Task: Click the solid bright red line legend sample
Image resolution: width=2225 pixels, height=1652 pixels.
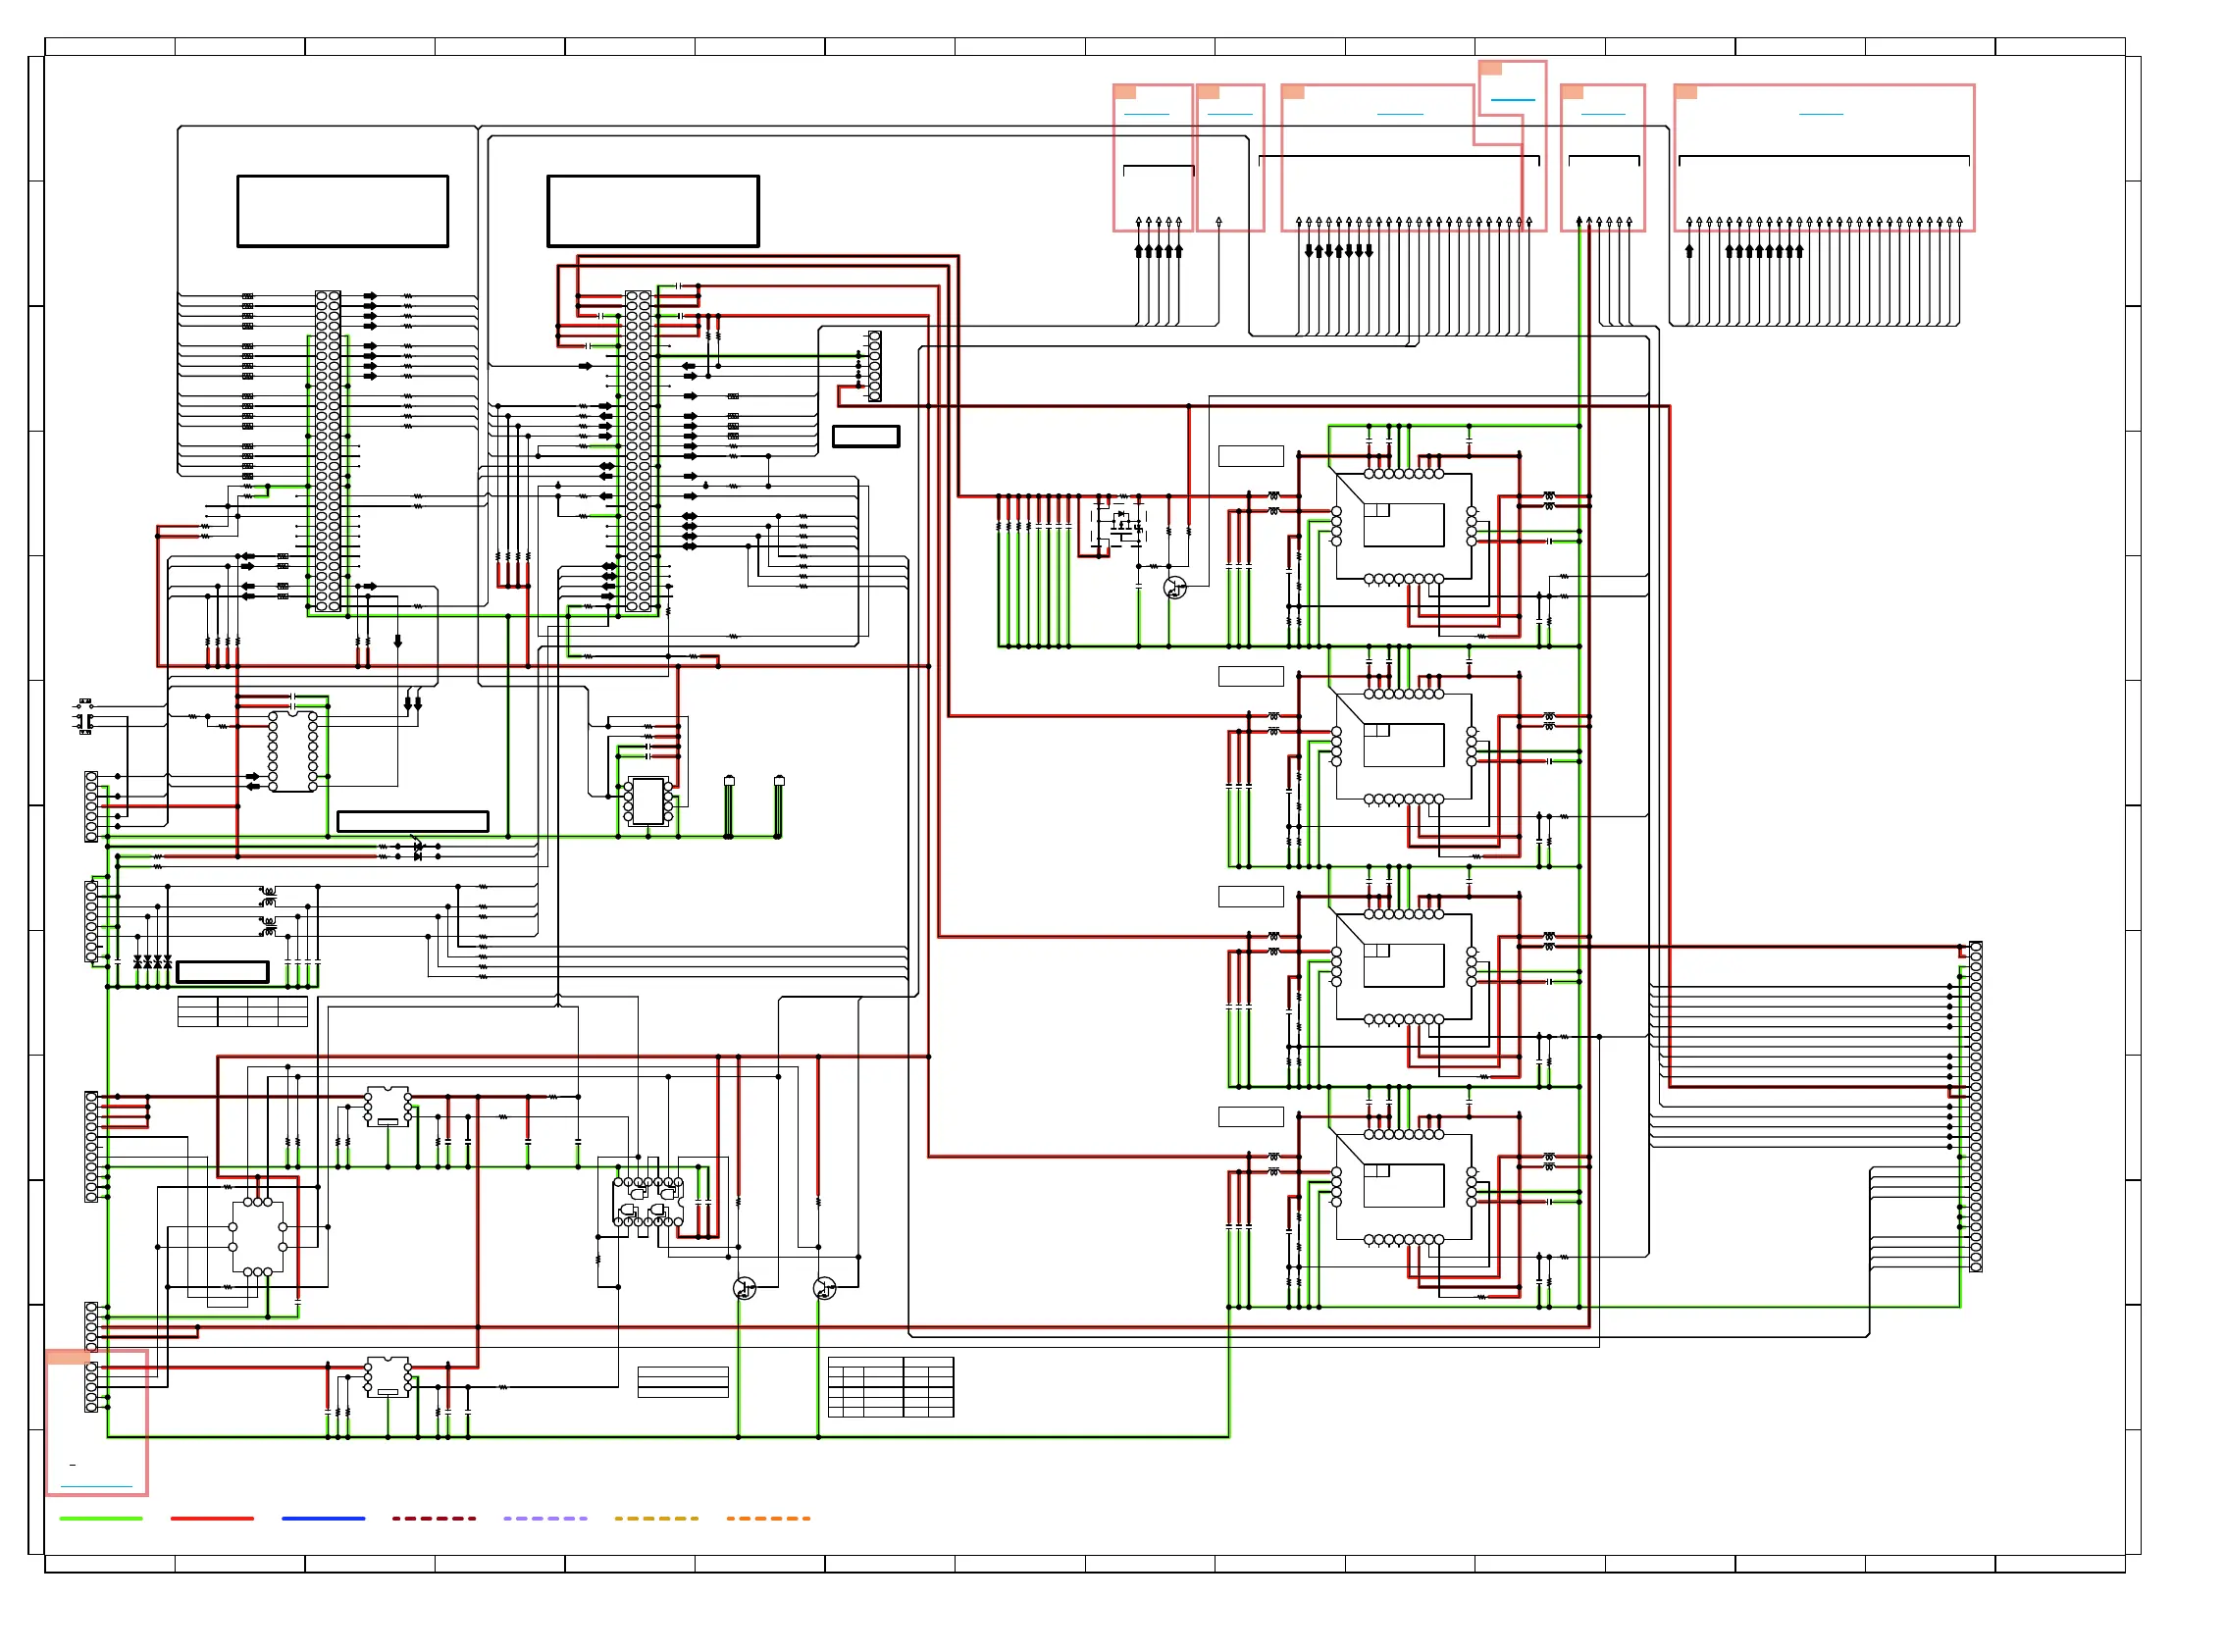Action: [212, 1518]
